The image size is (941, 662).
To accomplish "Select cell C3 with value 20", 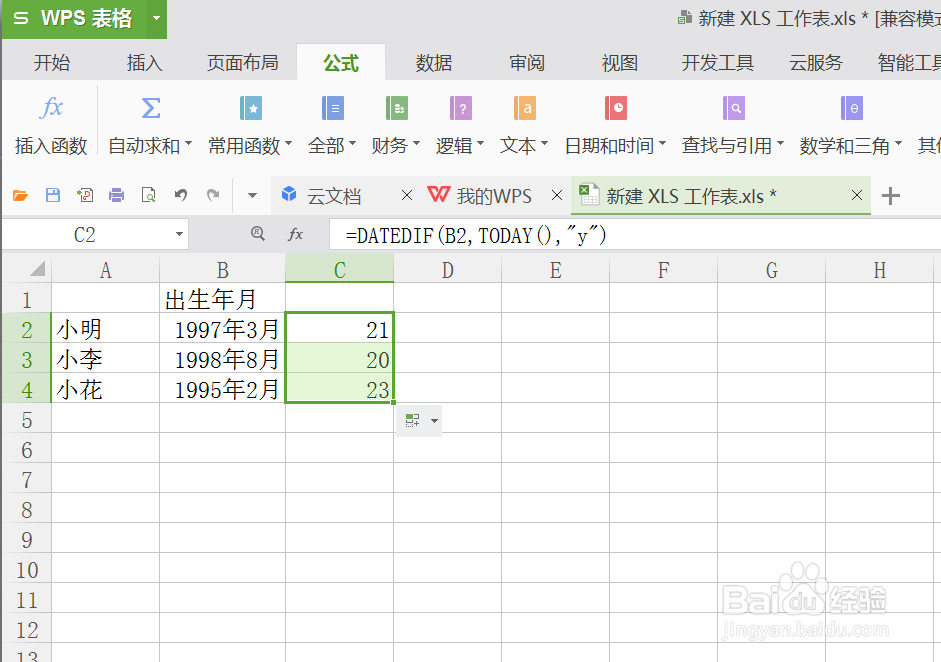I will tap(340, 359).
